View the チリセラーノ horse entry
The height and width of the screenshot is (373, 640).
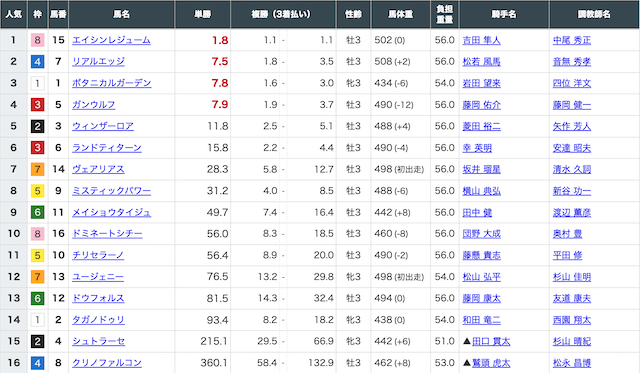click(98, 255)
